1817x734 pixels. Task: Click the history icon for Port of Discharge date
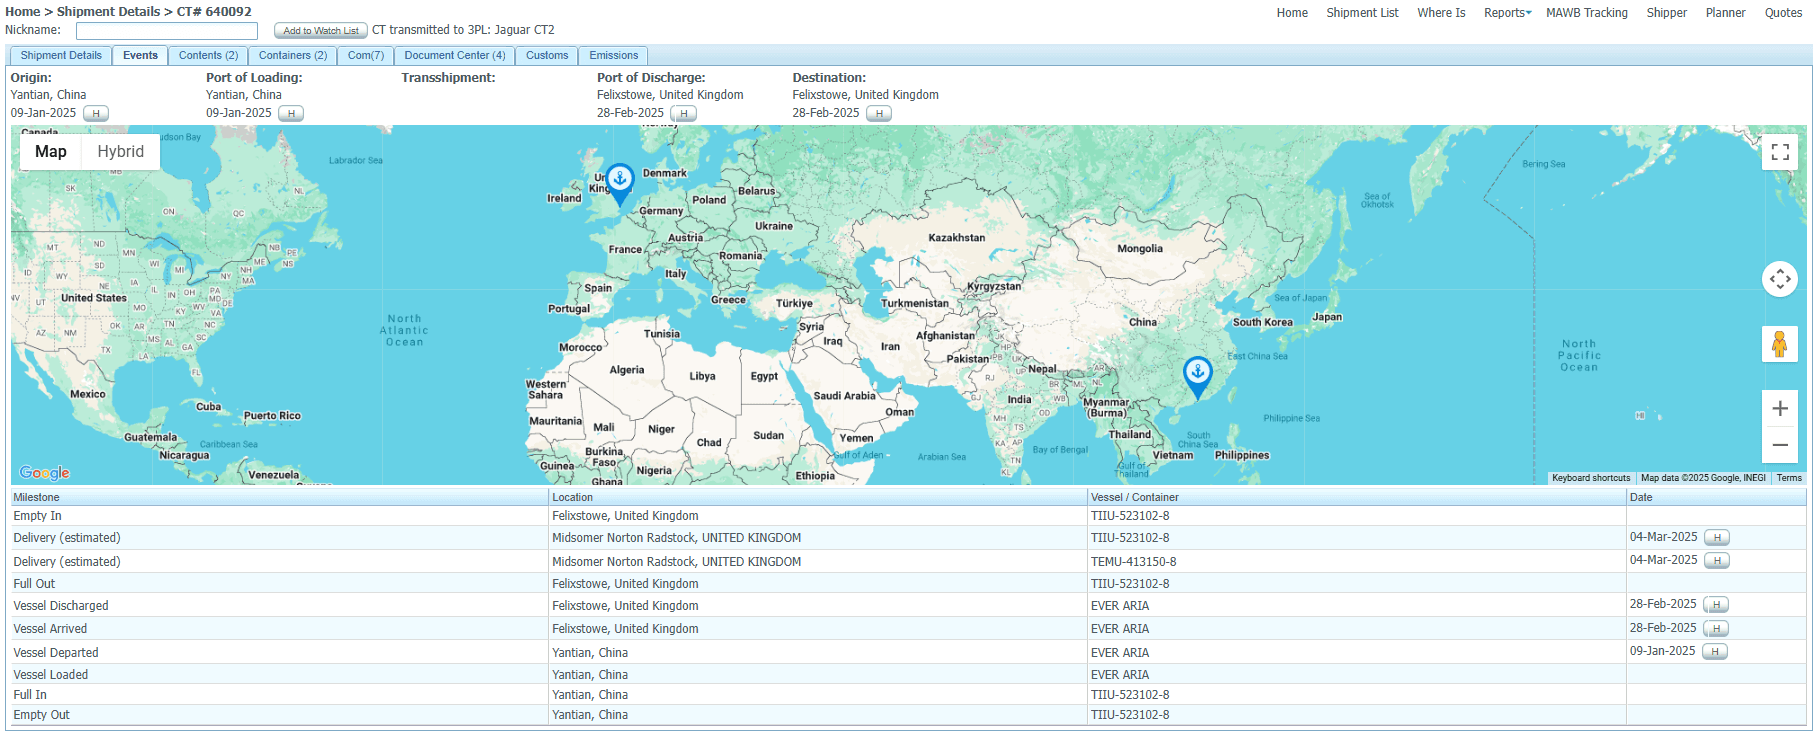tap(683, 114)
